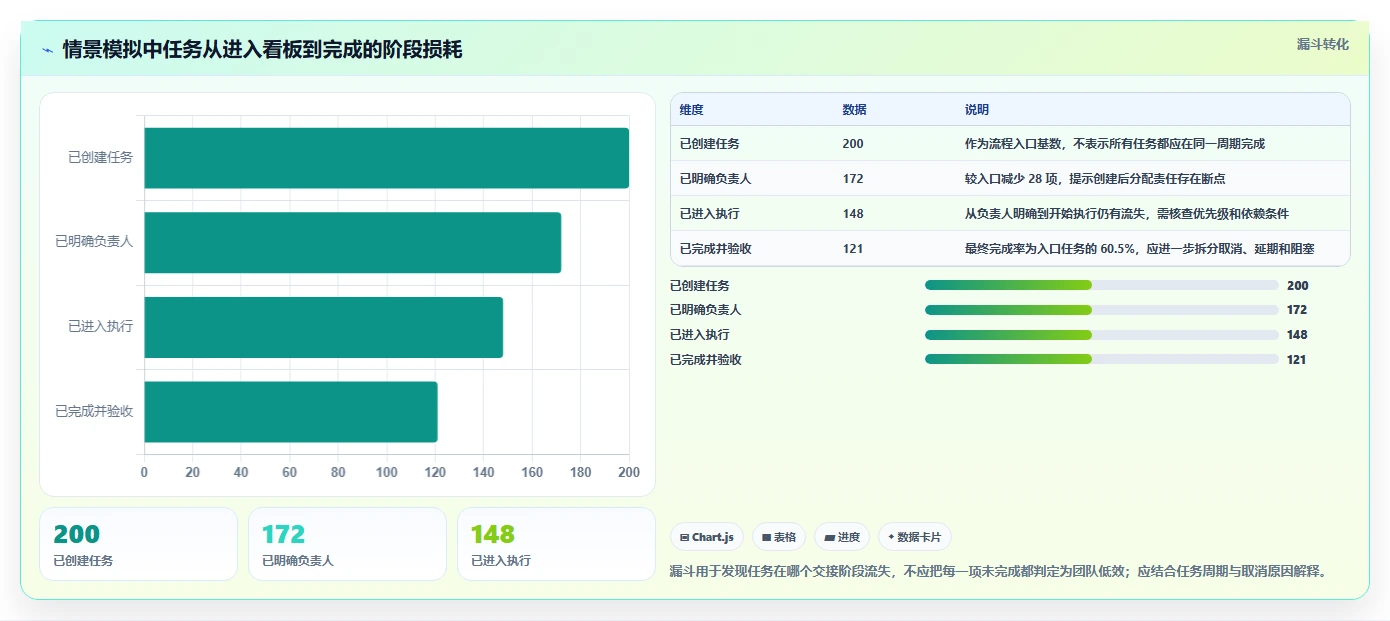The image size is (1390, 621).
Task: Click the 200 已创建任务 stat card
Action: [x=139, y=544]
